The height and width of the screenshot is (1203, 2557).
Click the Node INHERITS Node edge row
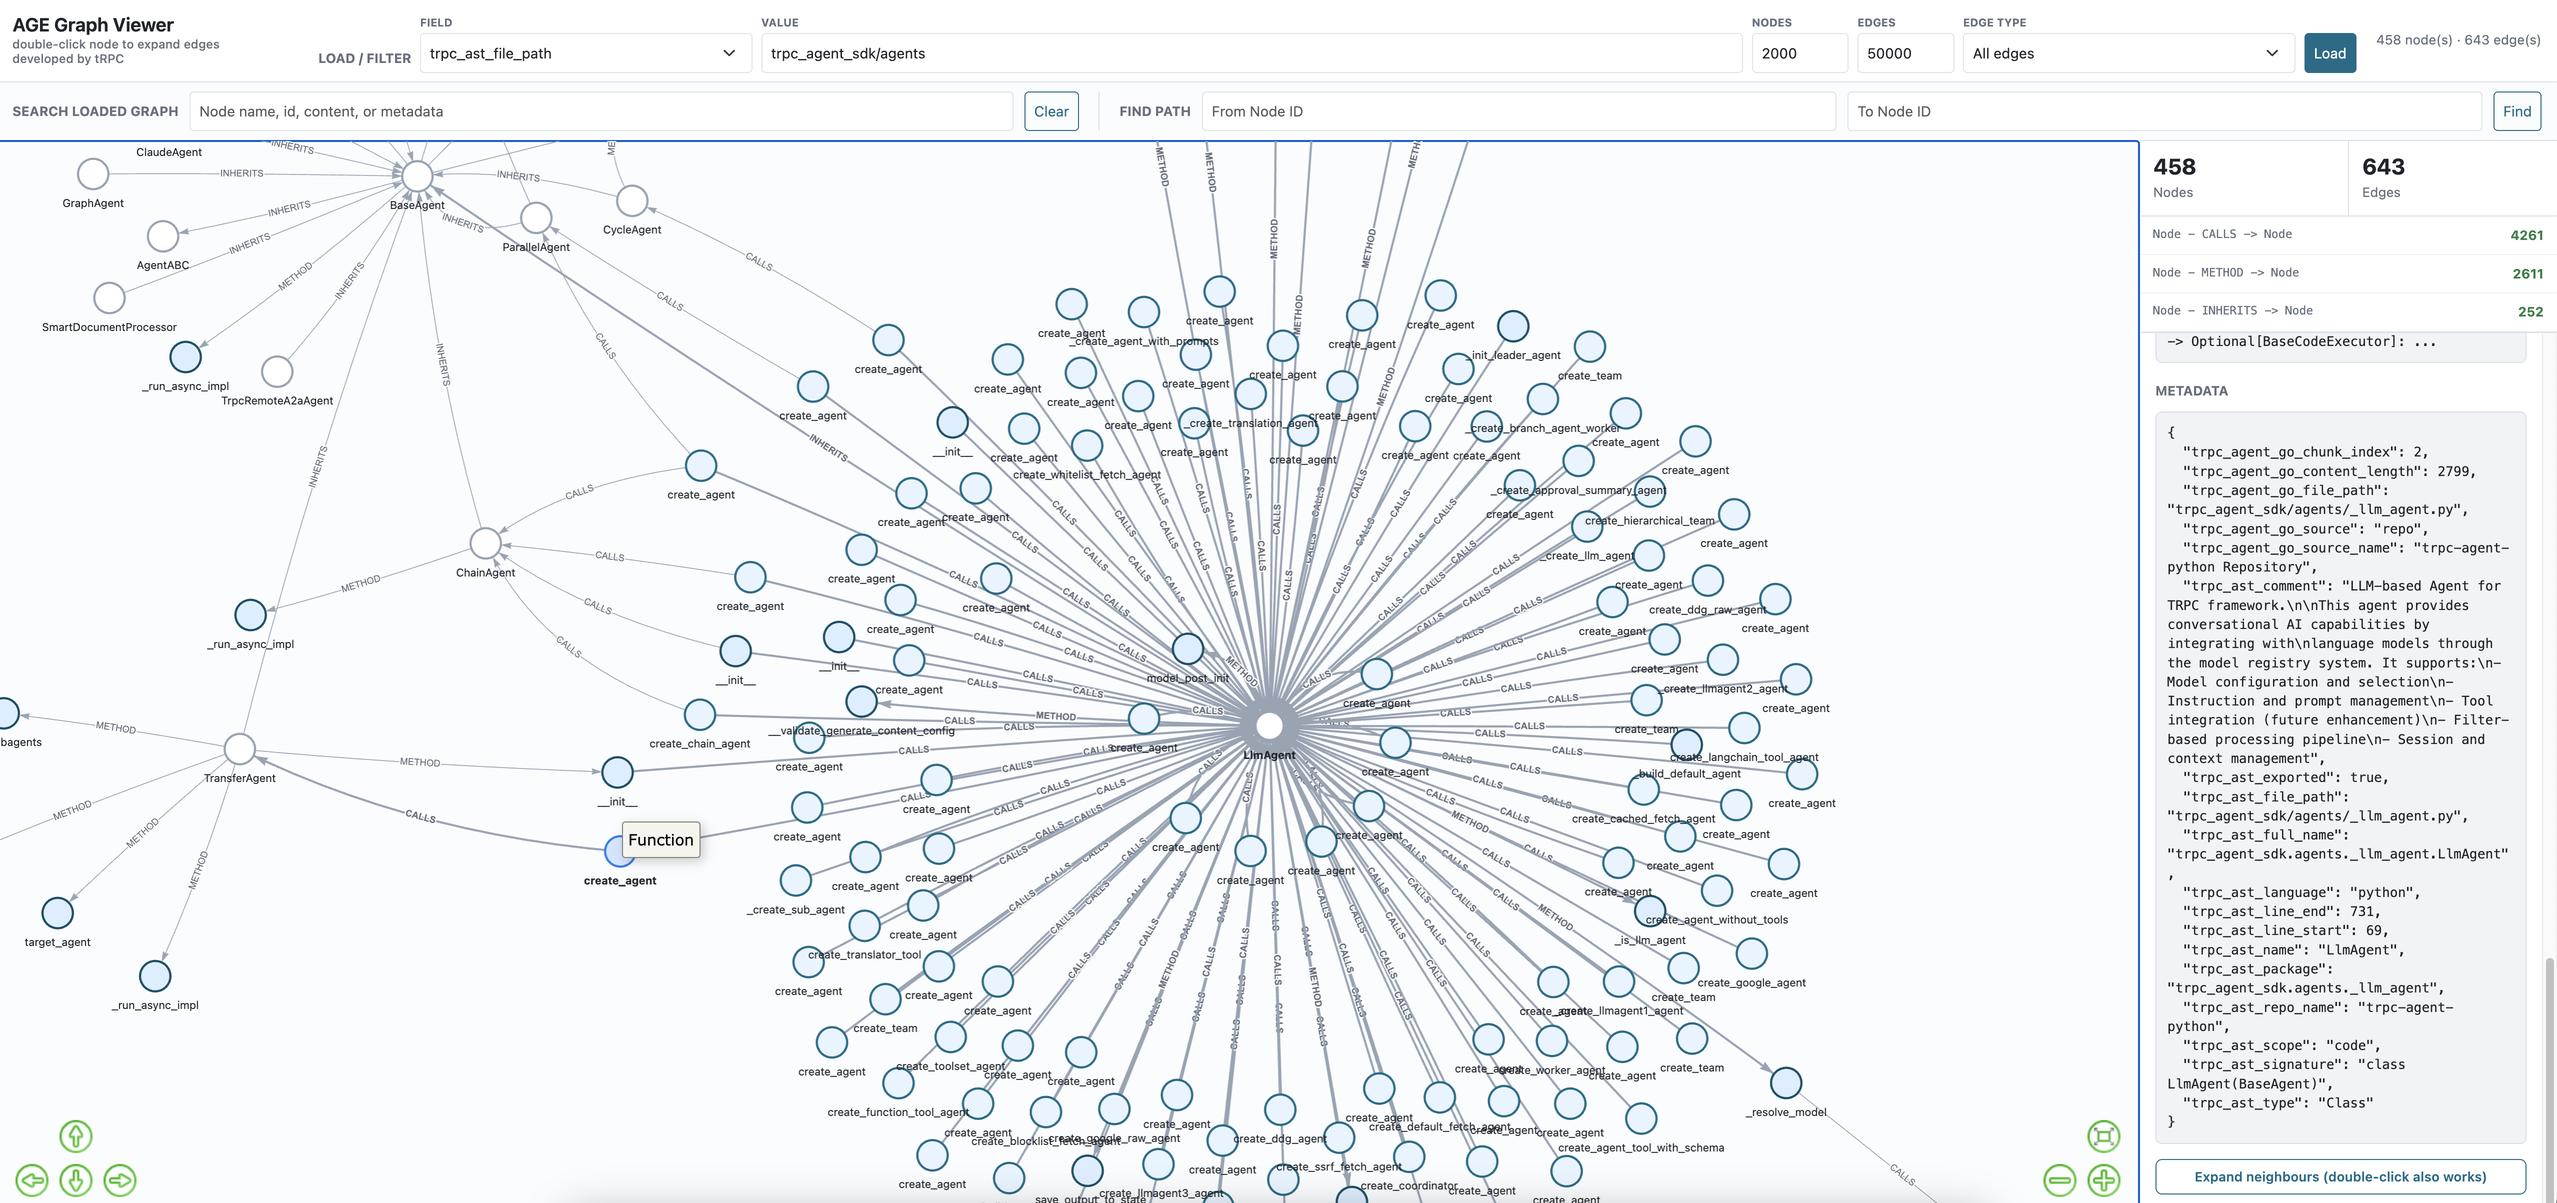[x=2347, y=311]
